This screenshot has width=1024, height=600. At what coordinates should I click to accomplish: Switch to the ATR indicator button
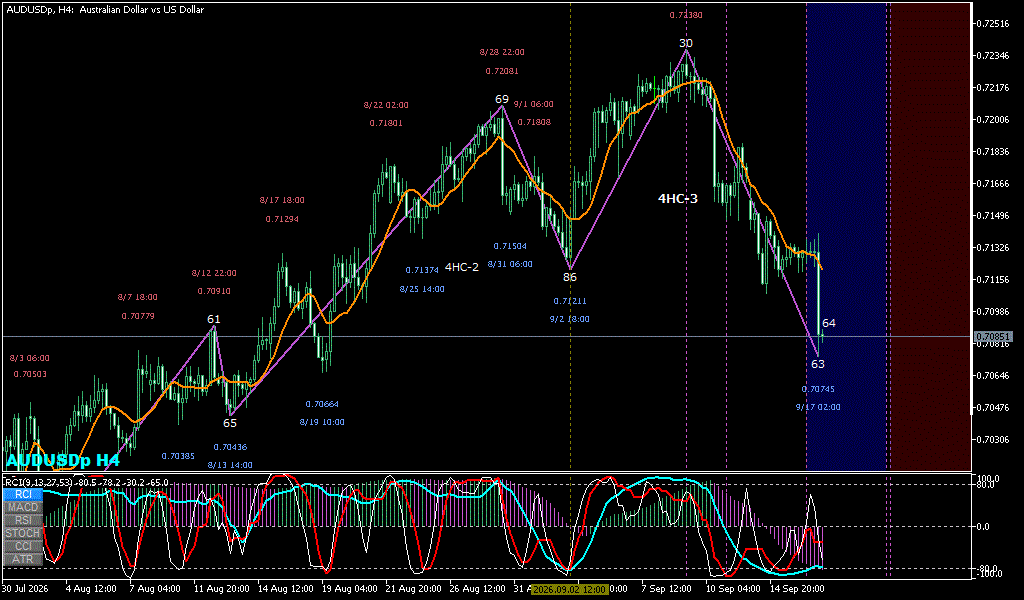click(23, 560)
